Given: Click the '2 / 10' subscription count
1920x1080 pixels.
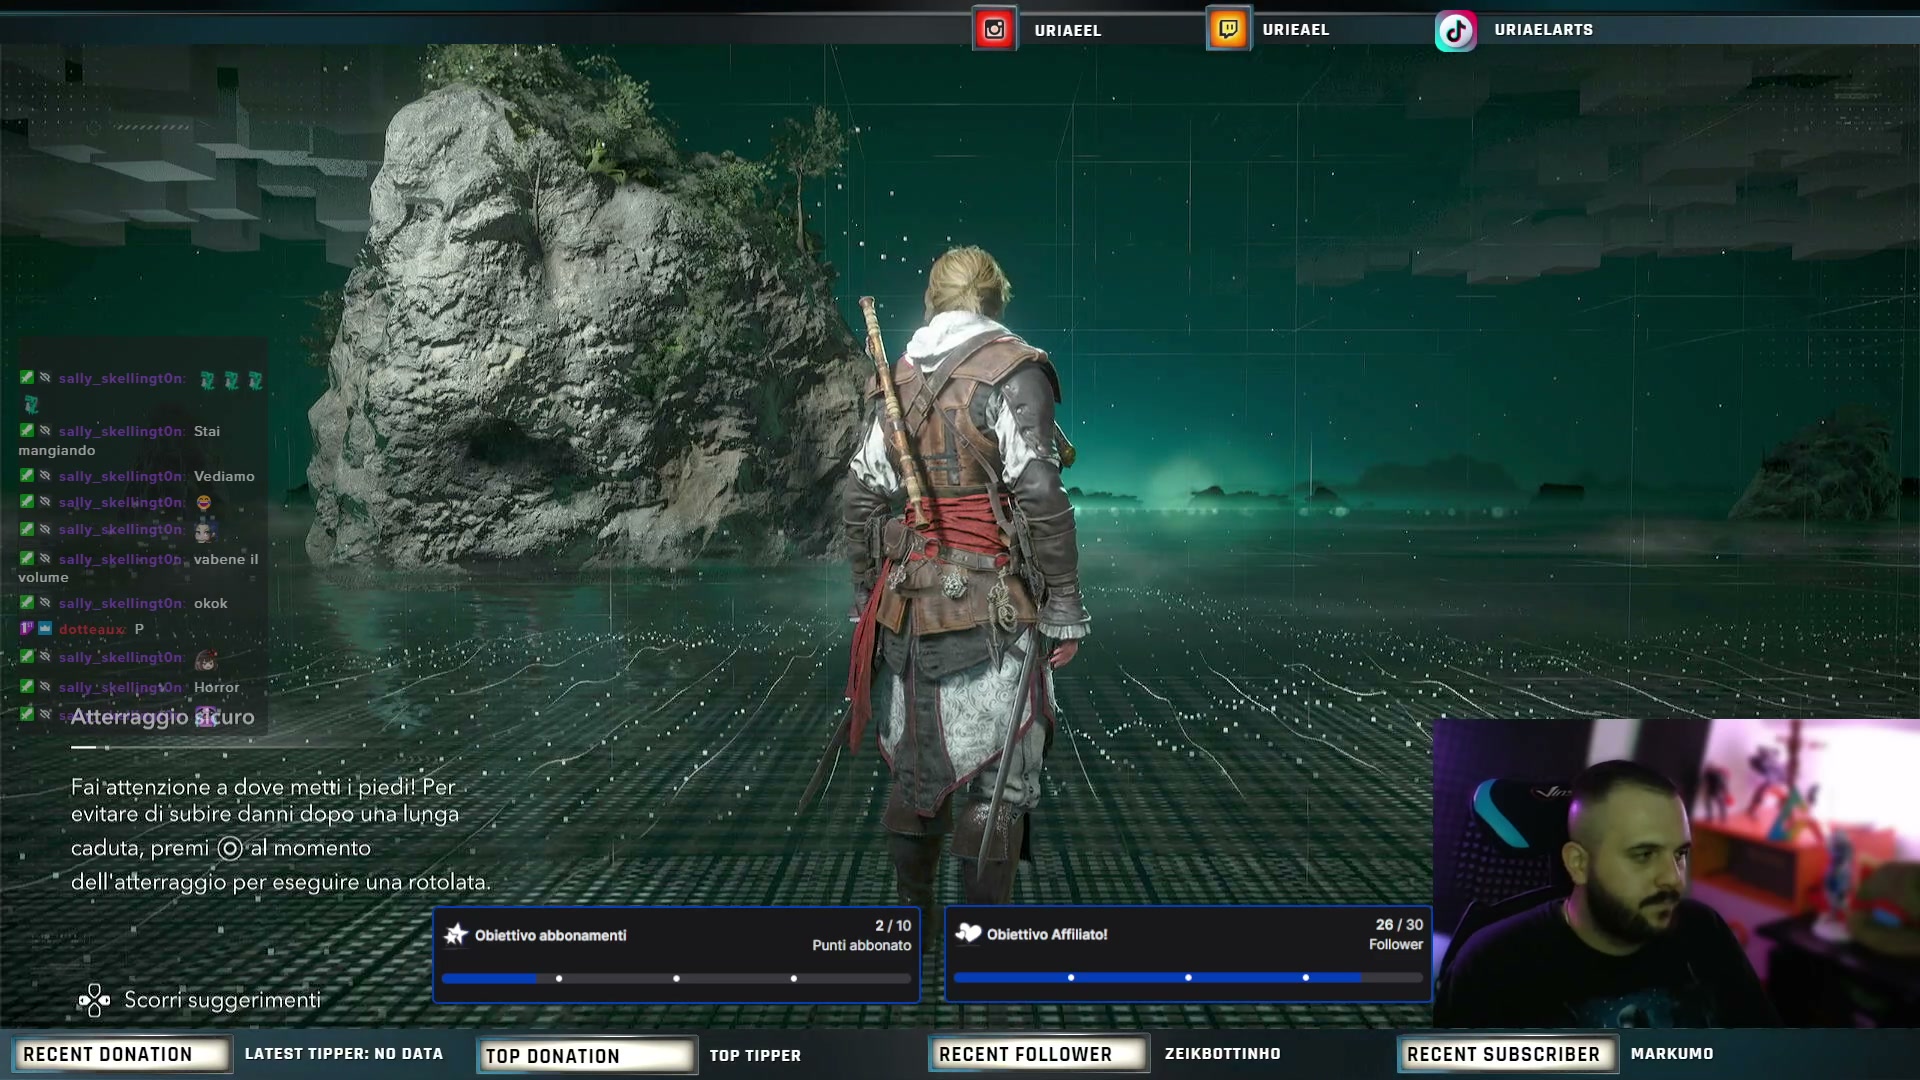Looking at the screenshot, I should [893, 926].
